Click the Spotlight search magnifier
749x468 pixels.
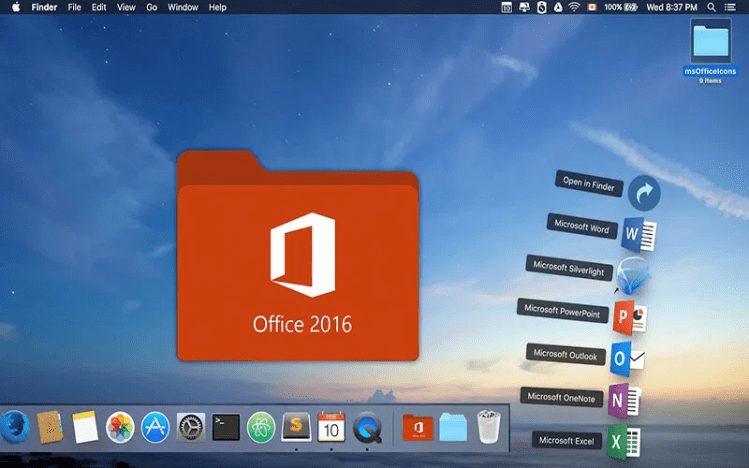[x=714, y=7]
